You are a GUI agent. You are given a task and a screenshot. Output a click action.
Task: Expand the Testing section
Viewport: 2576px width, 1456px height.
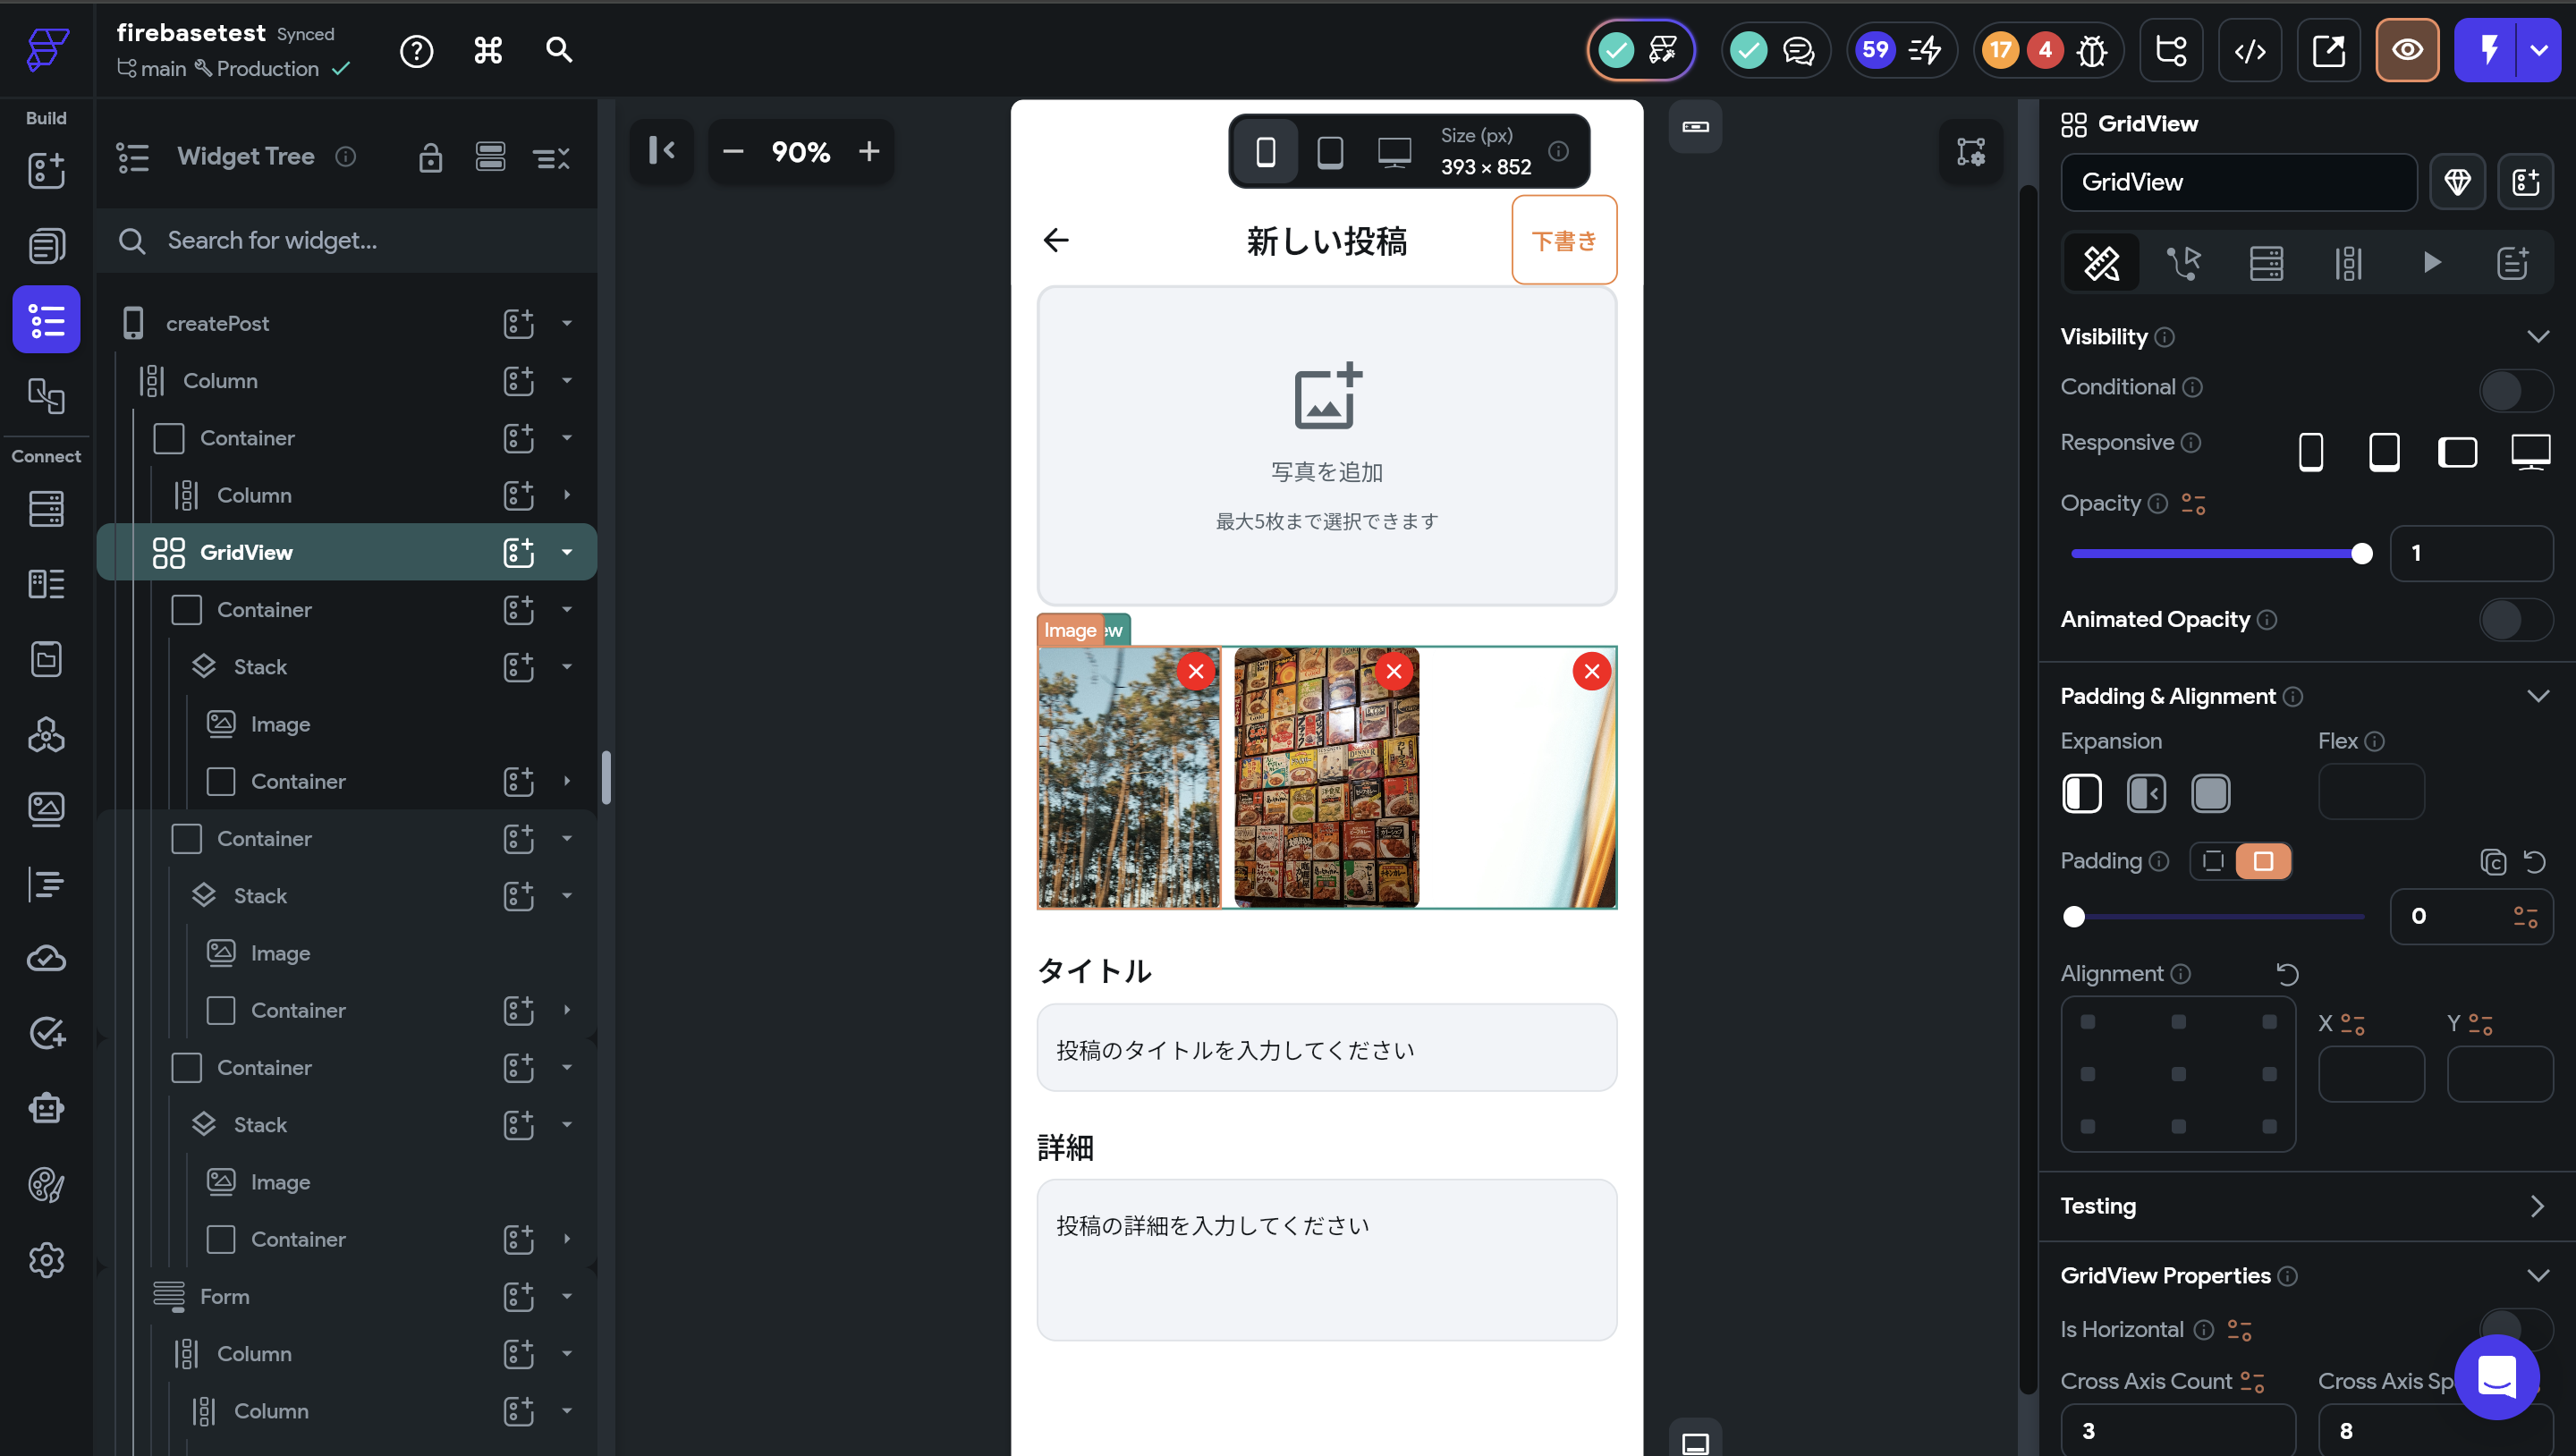(2536, 1206)
